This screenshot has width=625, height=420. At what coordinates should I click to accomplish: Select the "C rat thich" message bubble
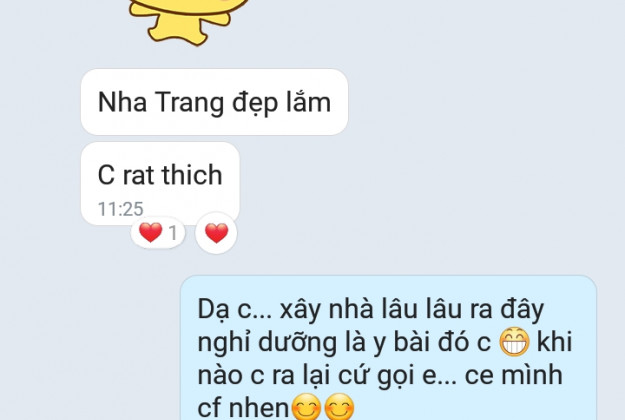(160, 183)
